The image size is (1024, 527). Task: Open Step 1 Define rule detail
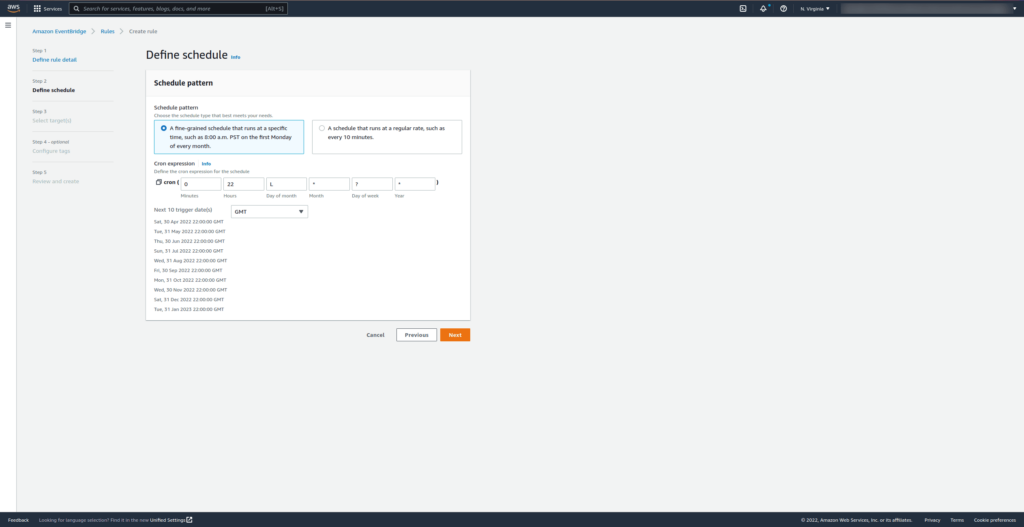tap(54, 59)
